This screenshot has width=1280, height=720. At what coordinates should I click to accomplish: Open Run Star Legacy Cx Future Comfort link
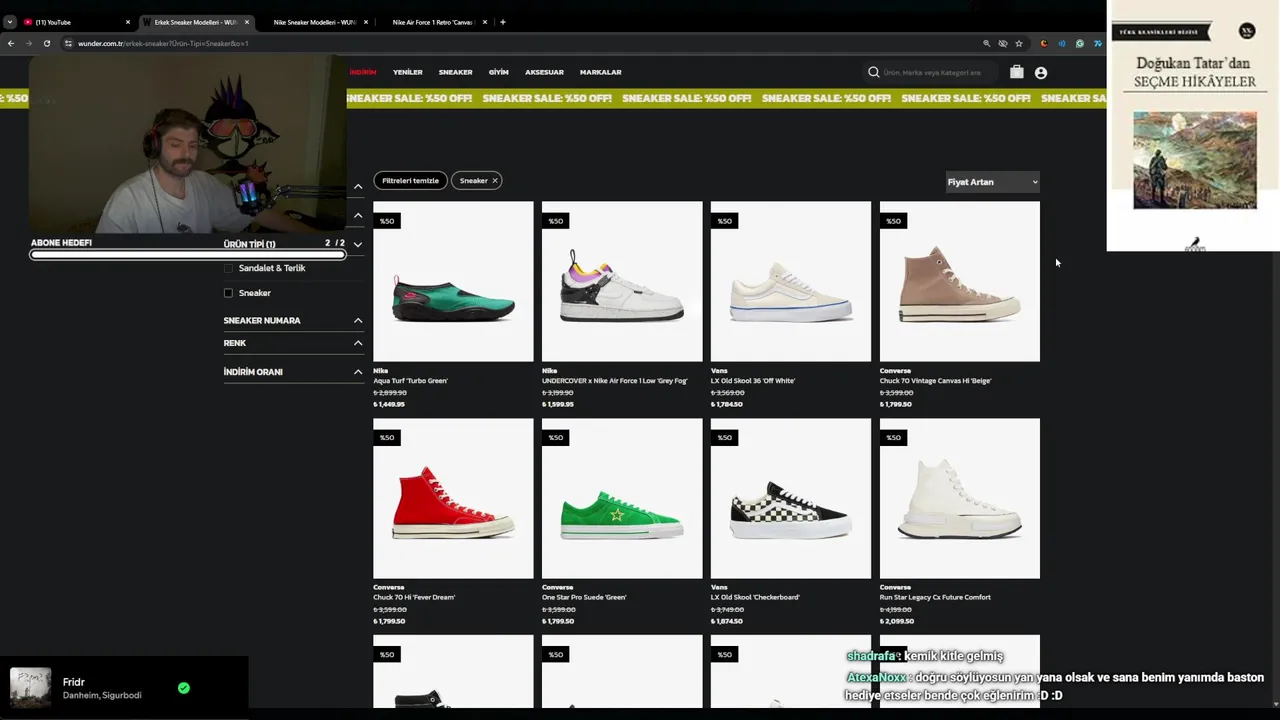pyautogui.click(x=935, y=598)
